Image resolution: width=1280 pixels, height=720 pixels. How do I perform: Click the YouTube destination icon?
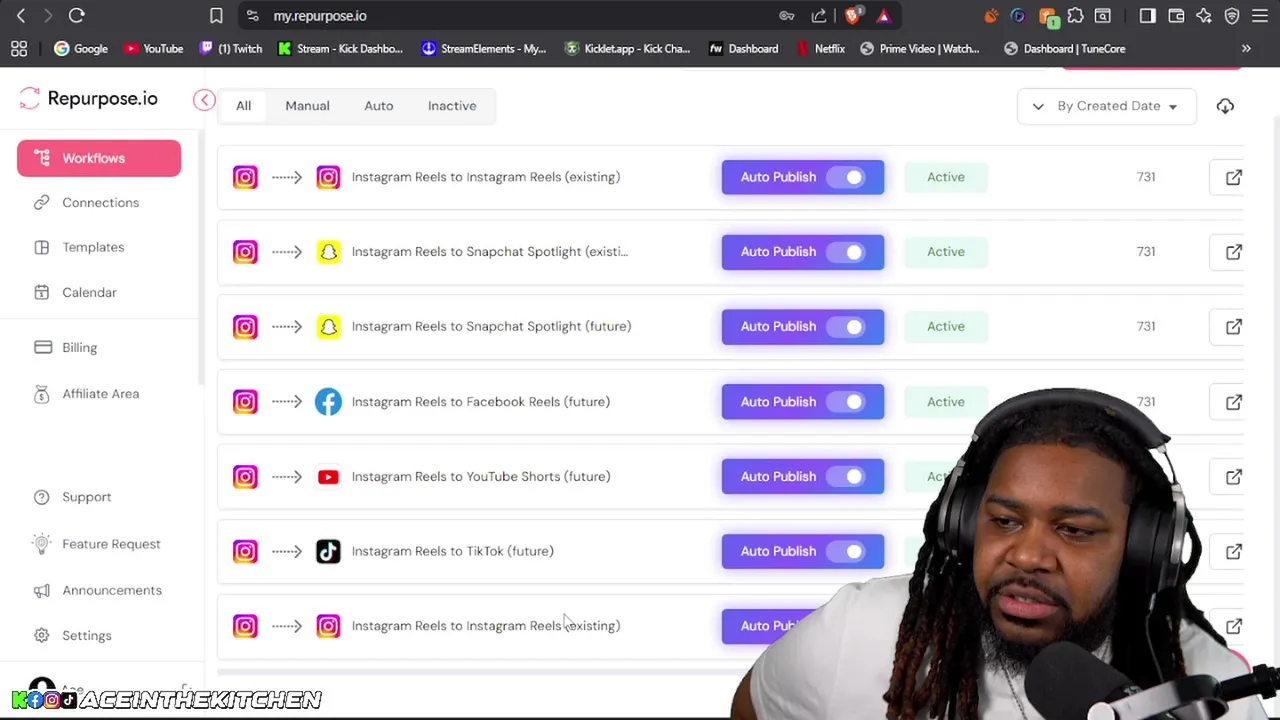click(x=328, y=477)
